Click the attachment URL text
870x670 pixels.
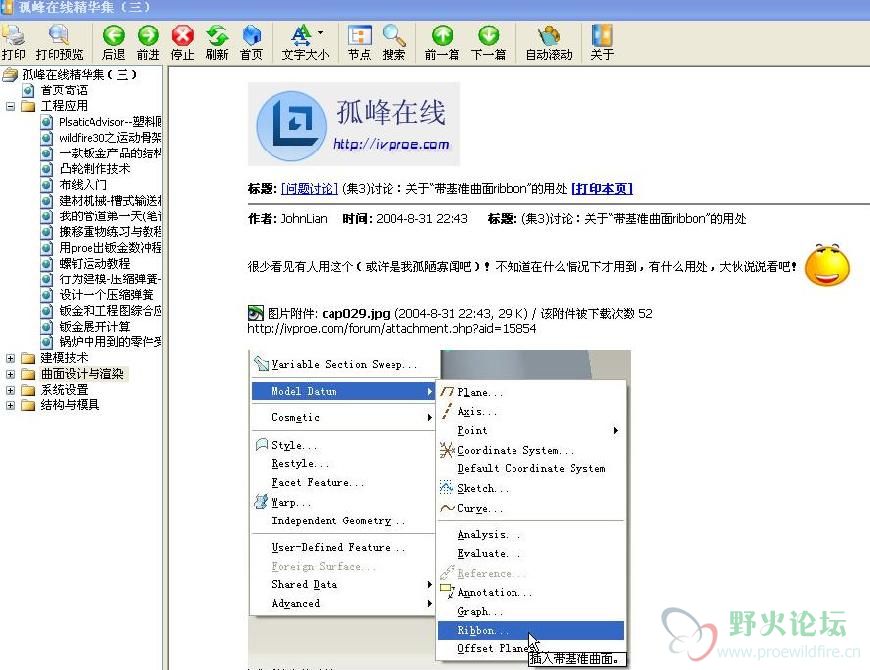coord(392,329)
